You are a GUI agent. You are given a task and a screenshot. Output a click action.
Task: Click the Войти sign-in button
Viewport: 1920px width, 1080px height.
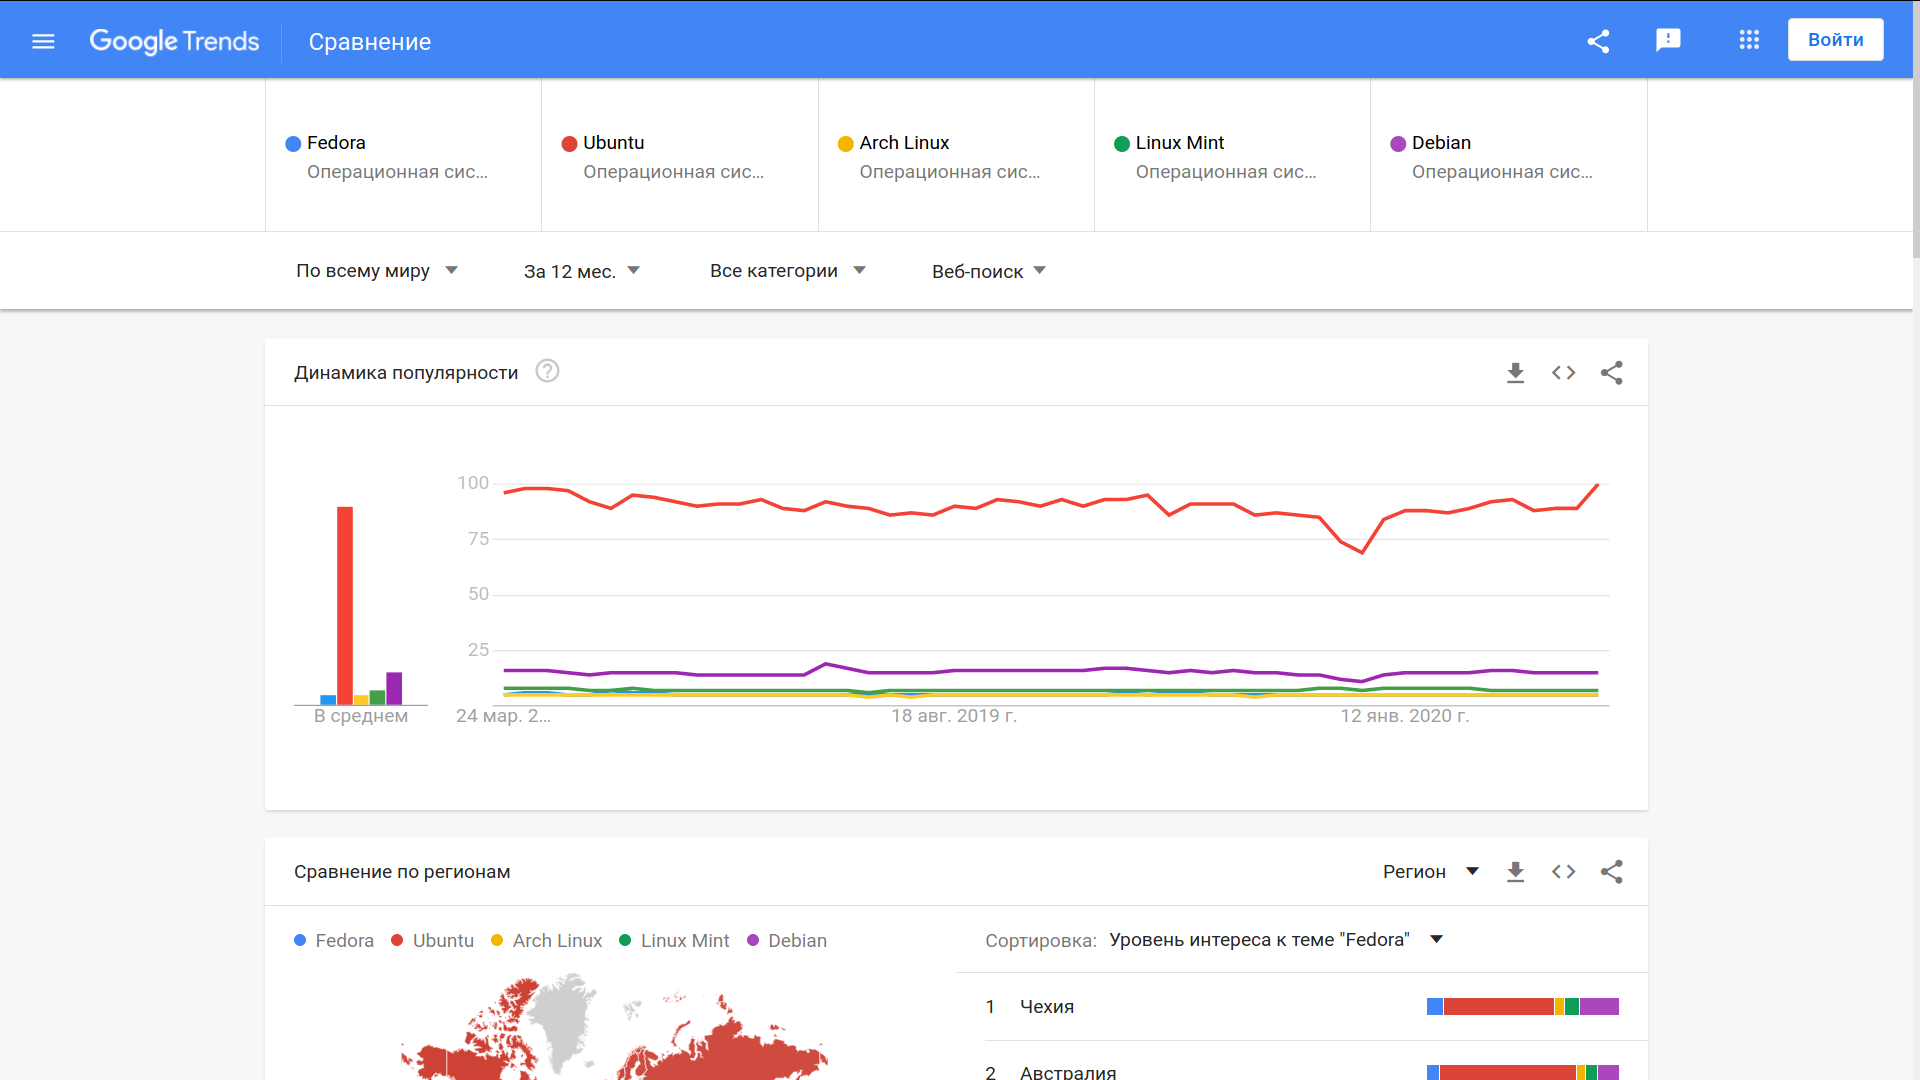pyautogui.click(x=1836, y=40)
